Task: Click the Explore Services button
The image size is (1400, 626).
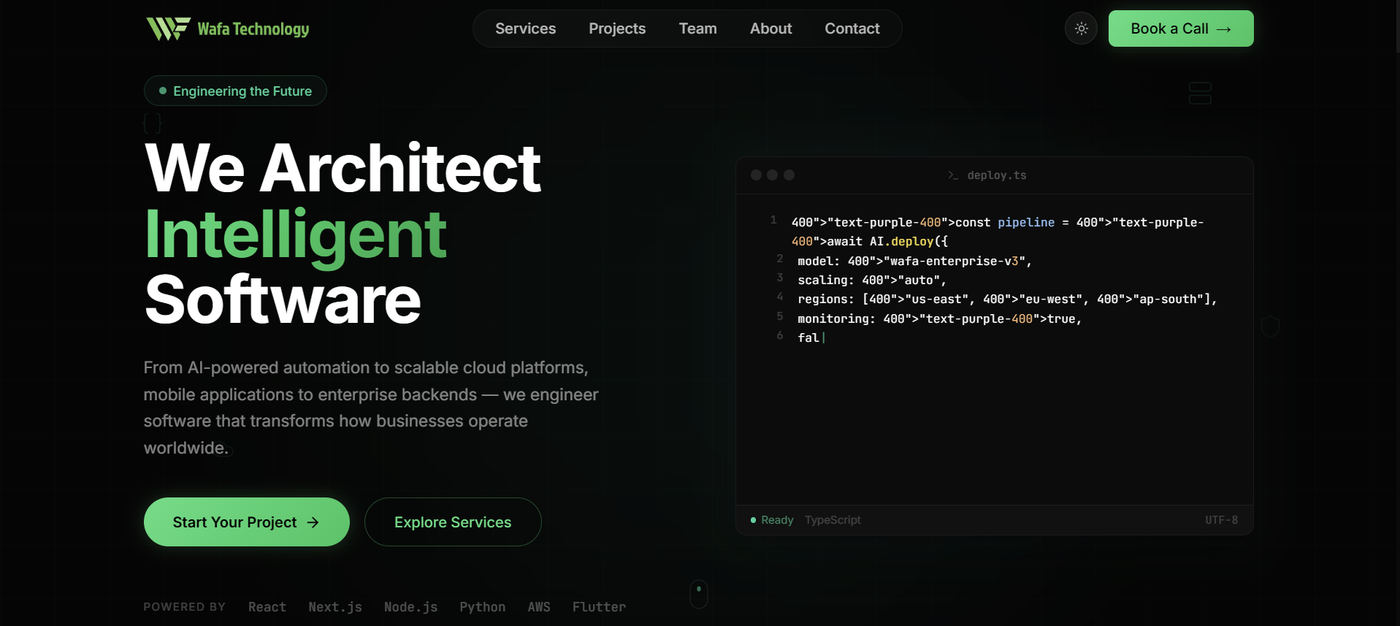Action: click(x=453, y=522)
